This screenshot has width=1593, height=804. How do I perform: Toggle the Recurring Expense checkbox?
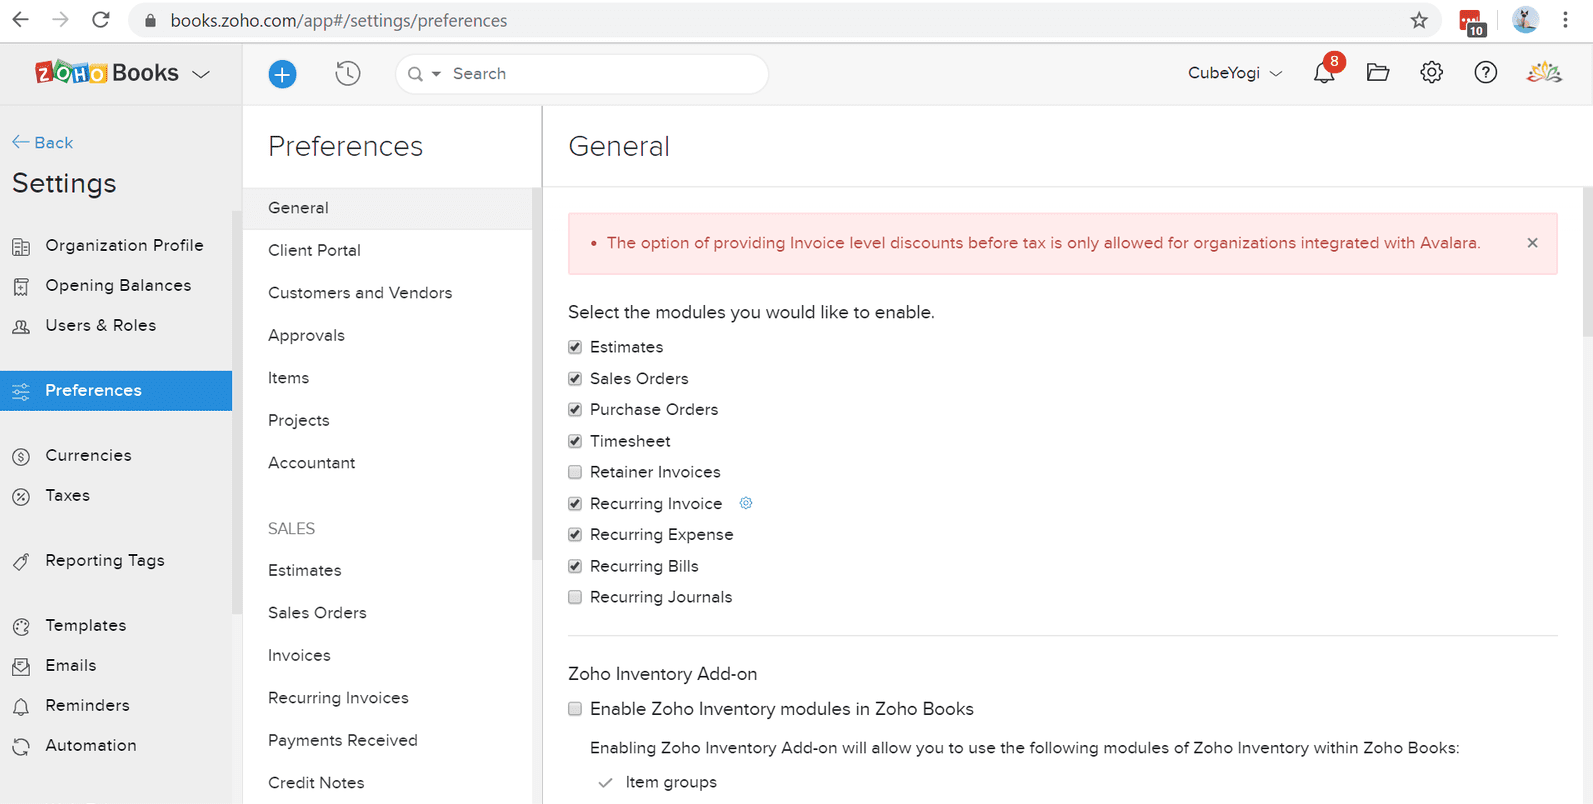point(575,535)
